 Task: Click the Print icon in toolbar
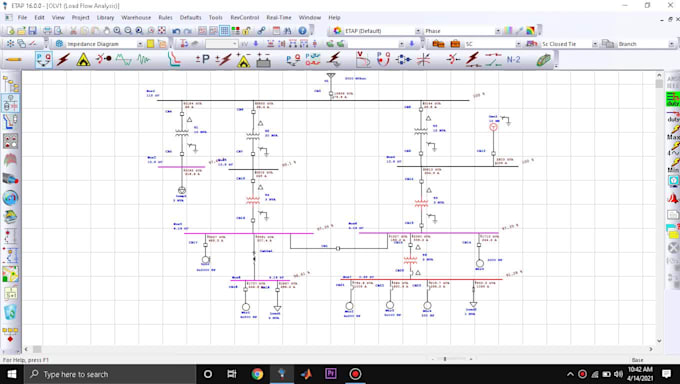[x=47, y=31]
